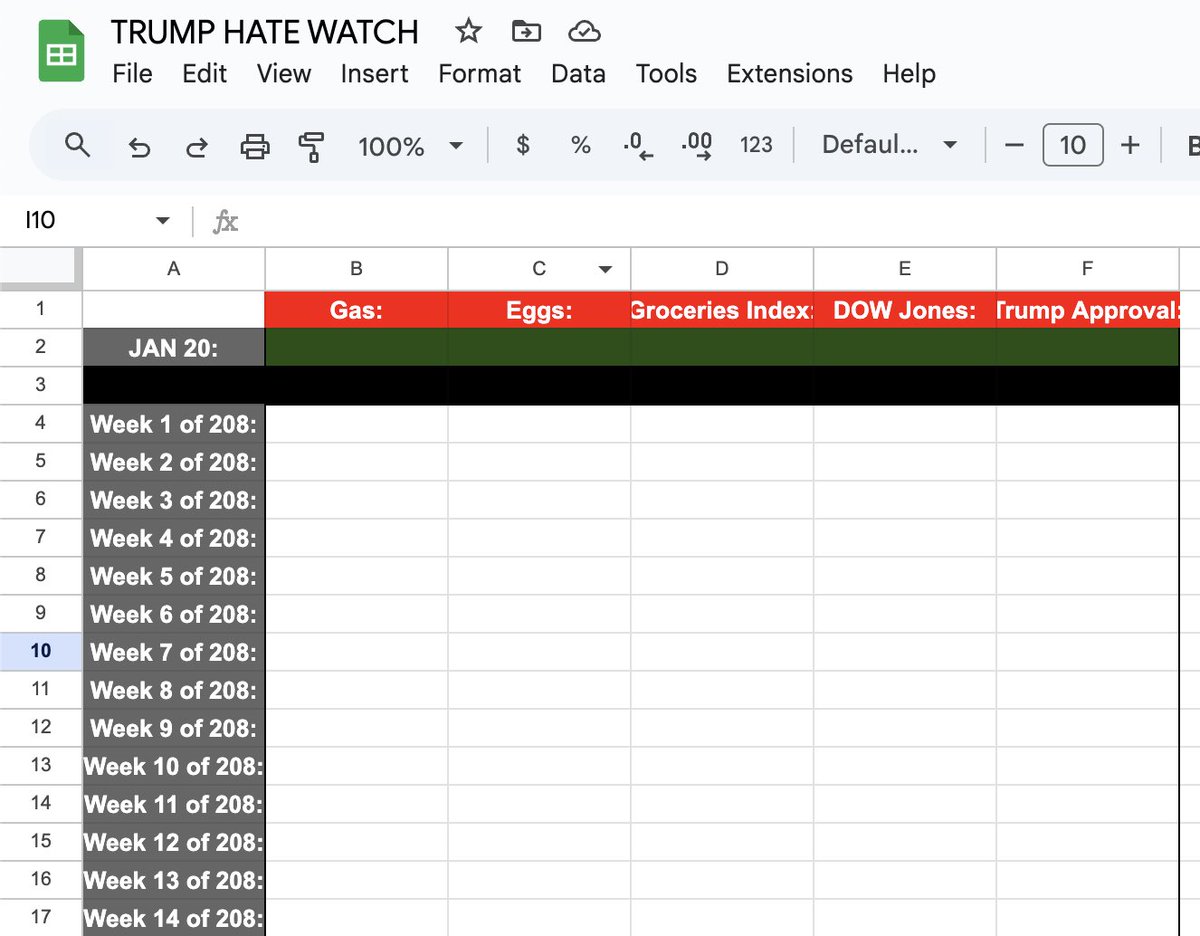Select column E header
Image resolution: width=1200 pixels, height=936 pixels.
pos(905,268)
